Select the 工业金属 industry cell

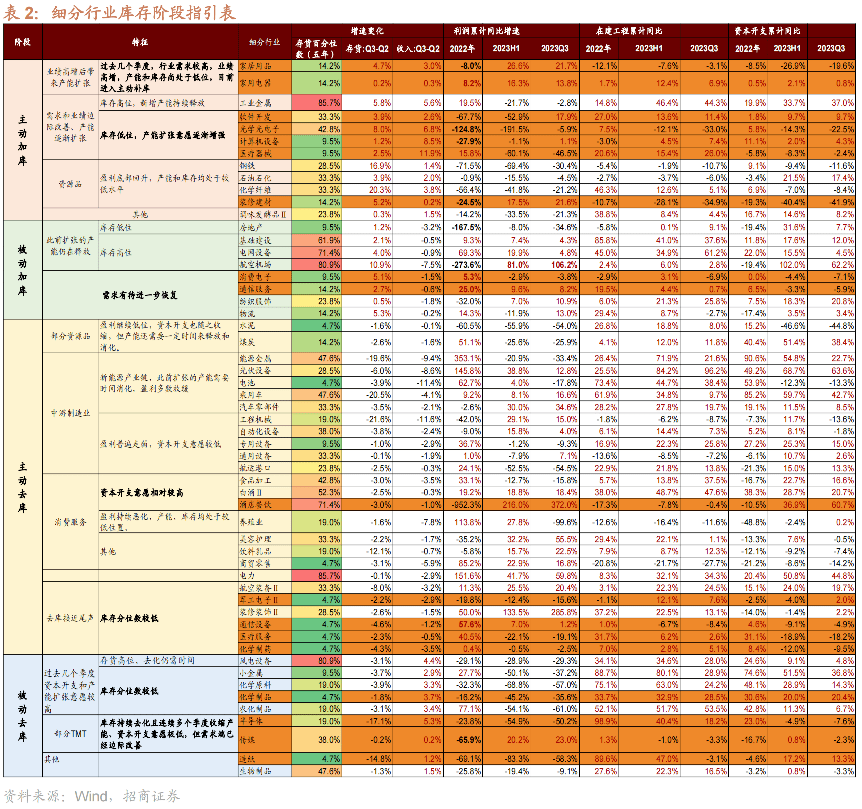pos(260,103)
